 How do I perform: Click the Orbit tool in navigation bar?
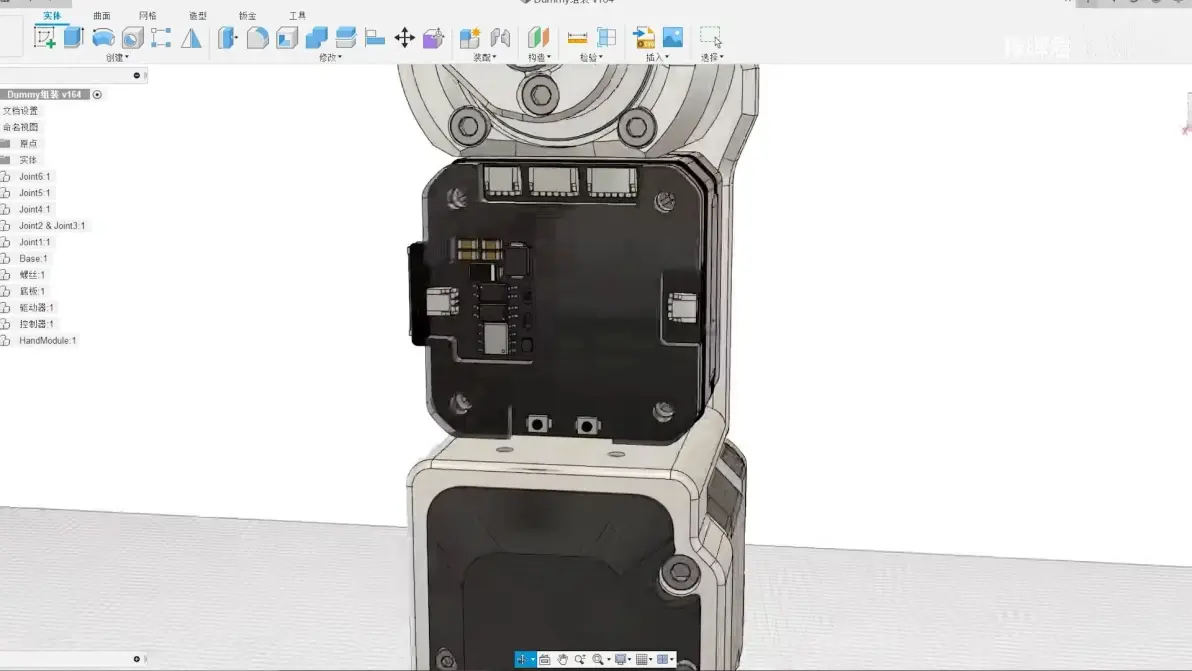click(x=522, y=660)
